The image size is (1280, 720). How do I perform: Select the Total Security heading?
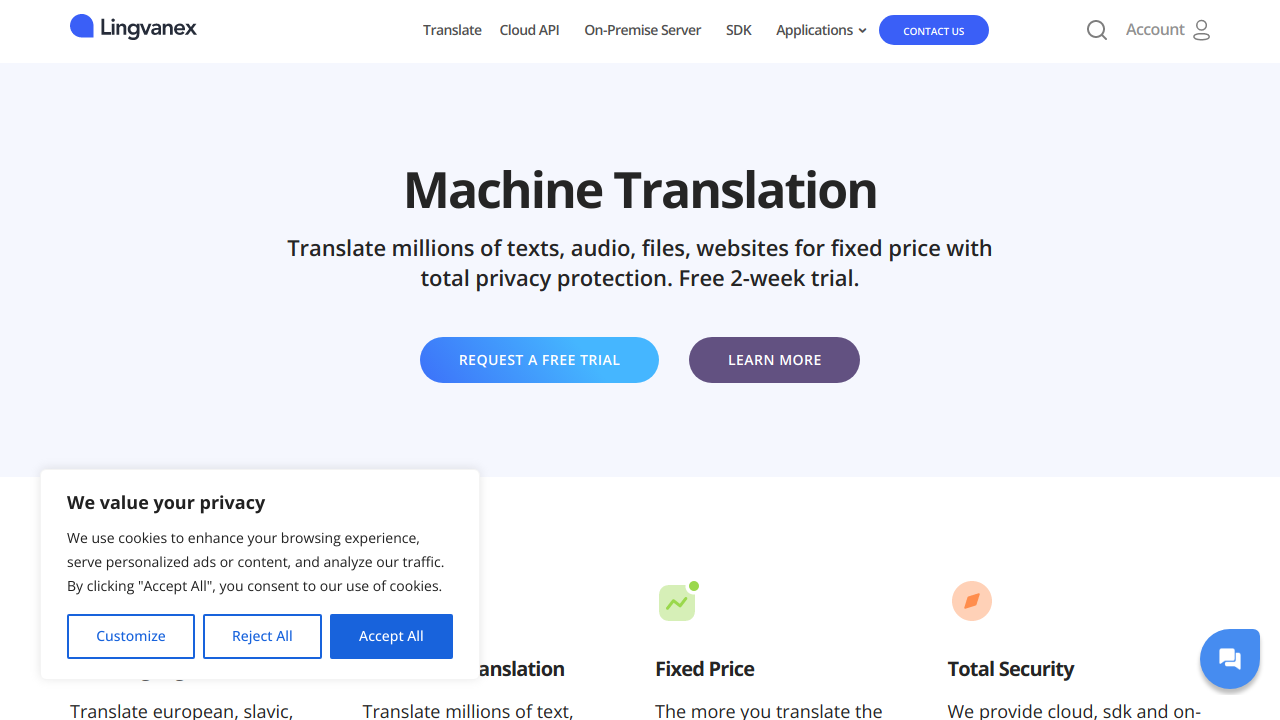coord(1010,669)
